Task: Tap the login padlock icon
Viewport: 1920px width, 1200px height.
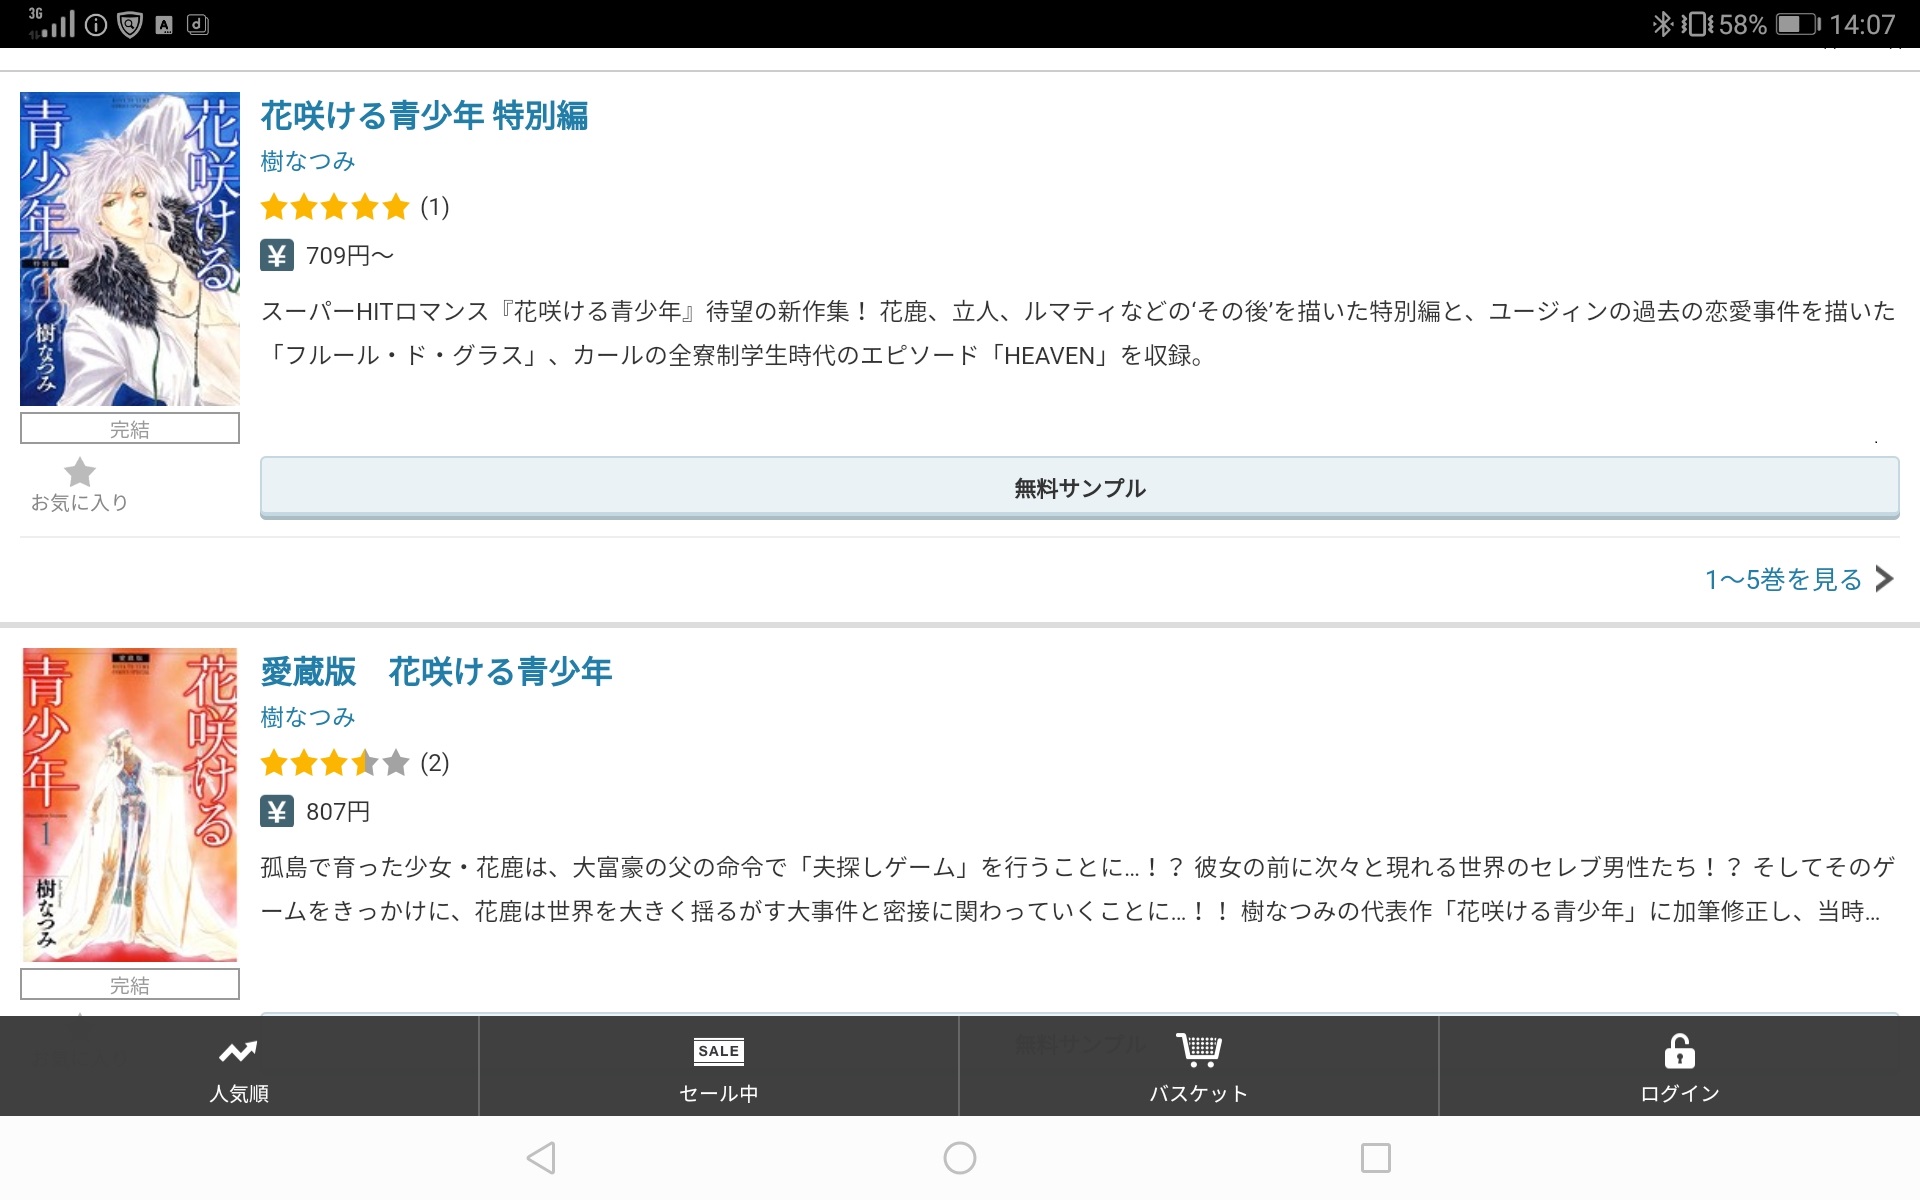Action: point(1679,1051)
